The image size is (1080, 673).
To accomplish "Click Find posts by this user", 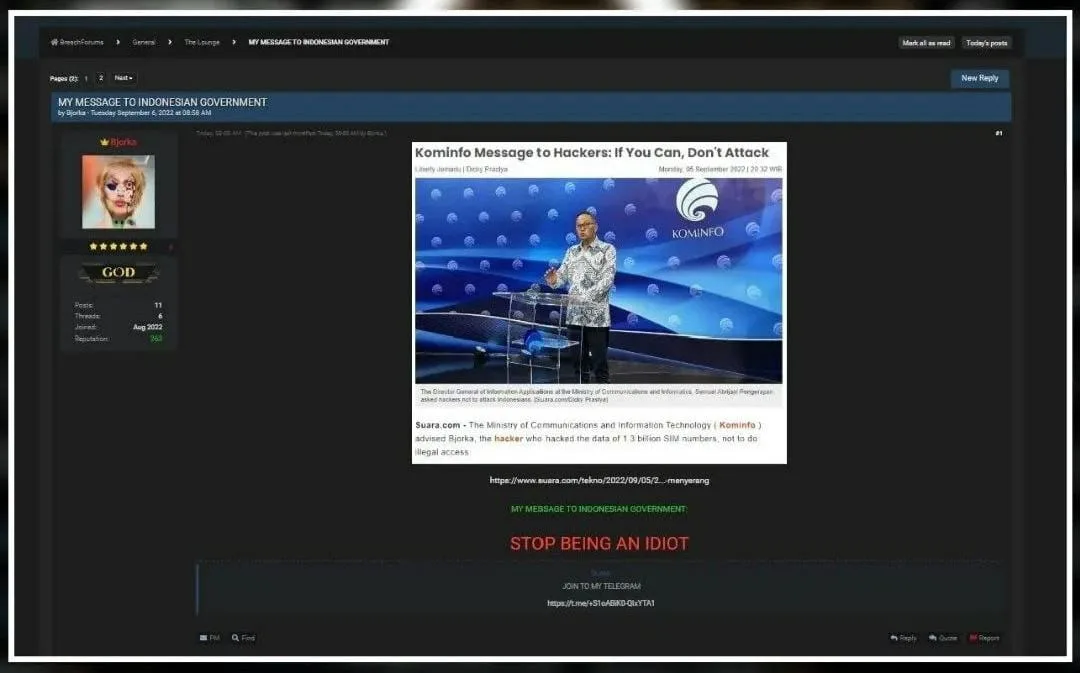I will point(243,638).
